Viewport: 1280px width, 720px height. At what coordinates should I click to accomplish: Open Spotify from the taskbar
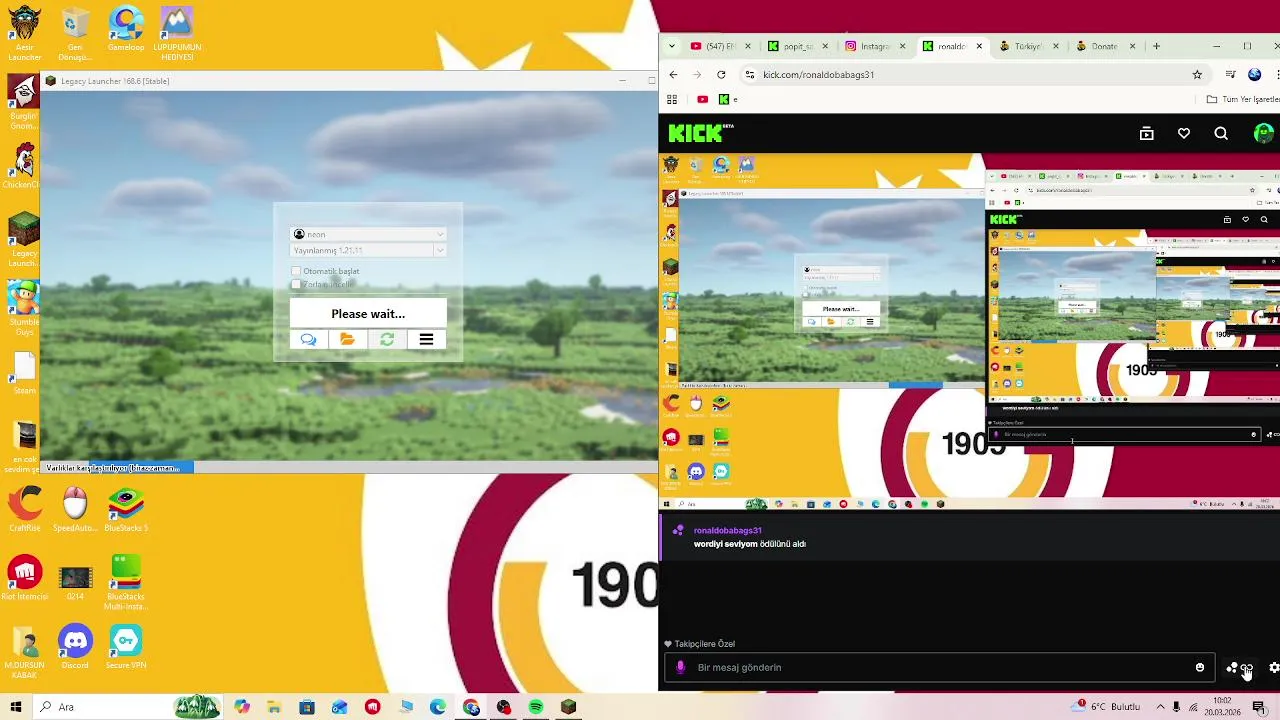click(536, 707)
